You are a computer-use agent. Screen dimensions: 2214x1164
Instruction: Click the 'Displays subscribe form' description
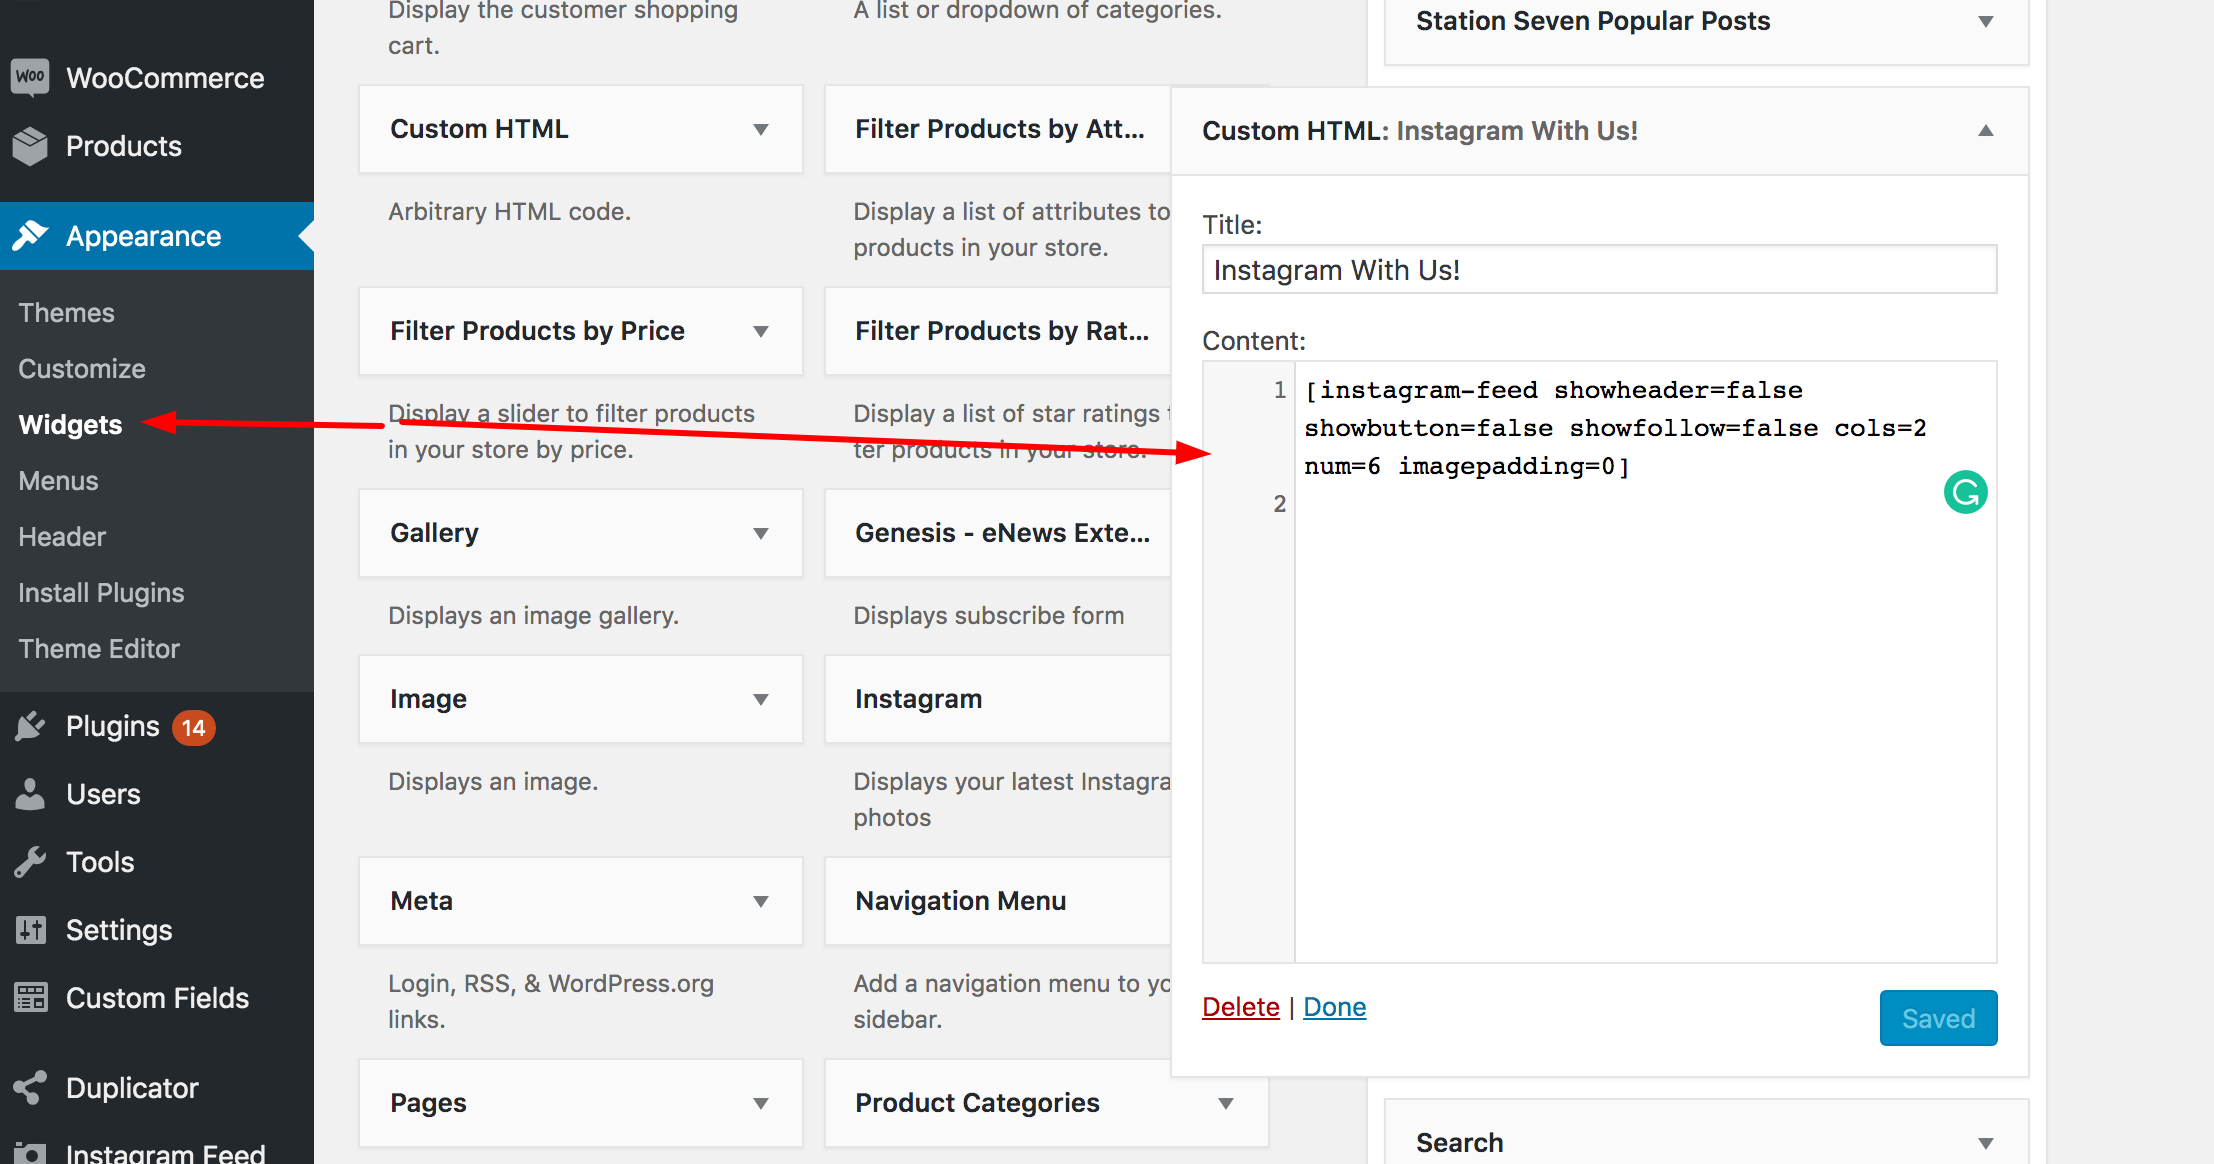tap(988, 616)
